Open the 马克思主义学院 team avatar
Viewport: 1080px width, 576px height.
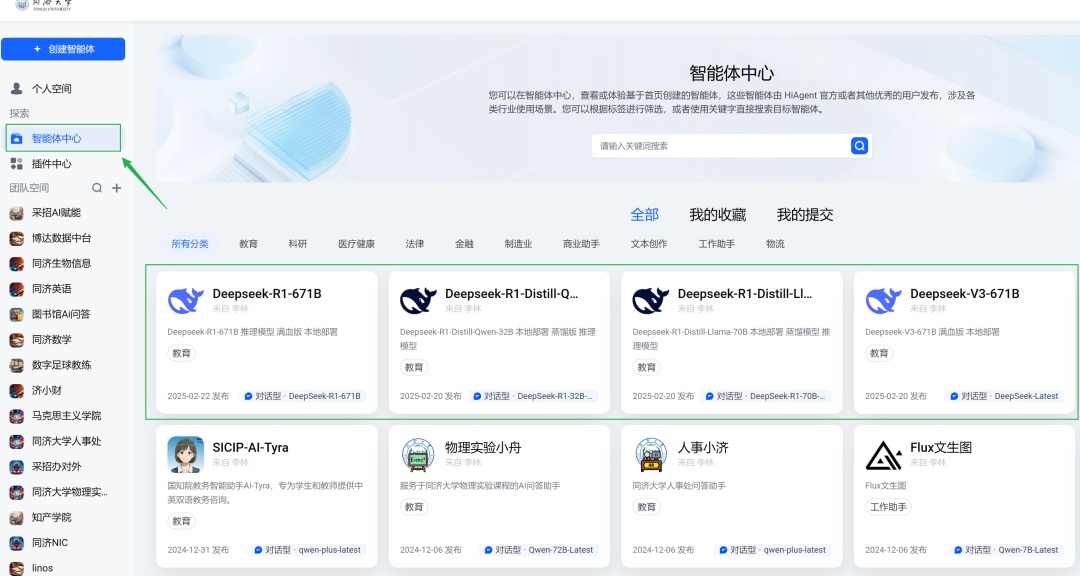coord(17,416)
